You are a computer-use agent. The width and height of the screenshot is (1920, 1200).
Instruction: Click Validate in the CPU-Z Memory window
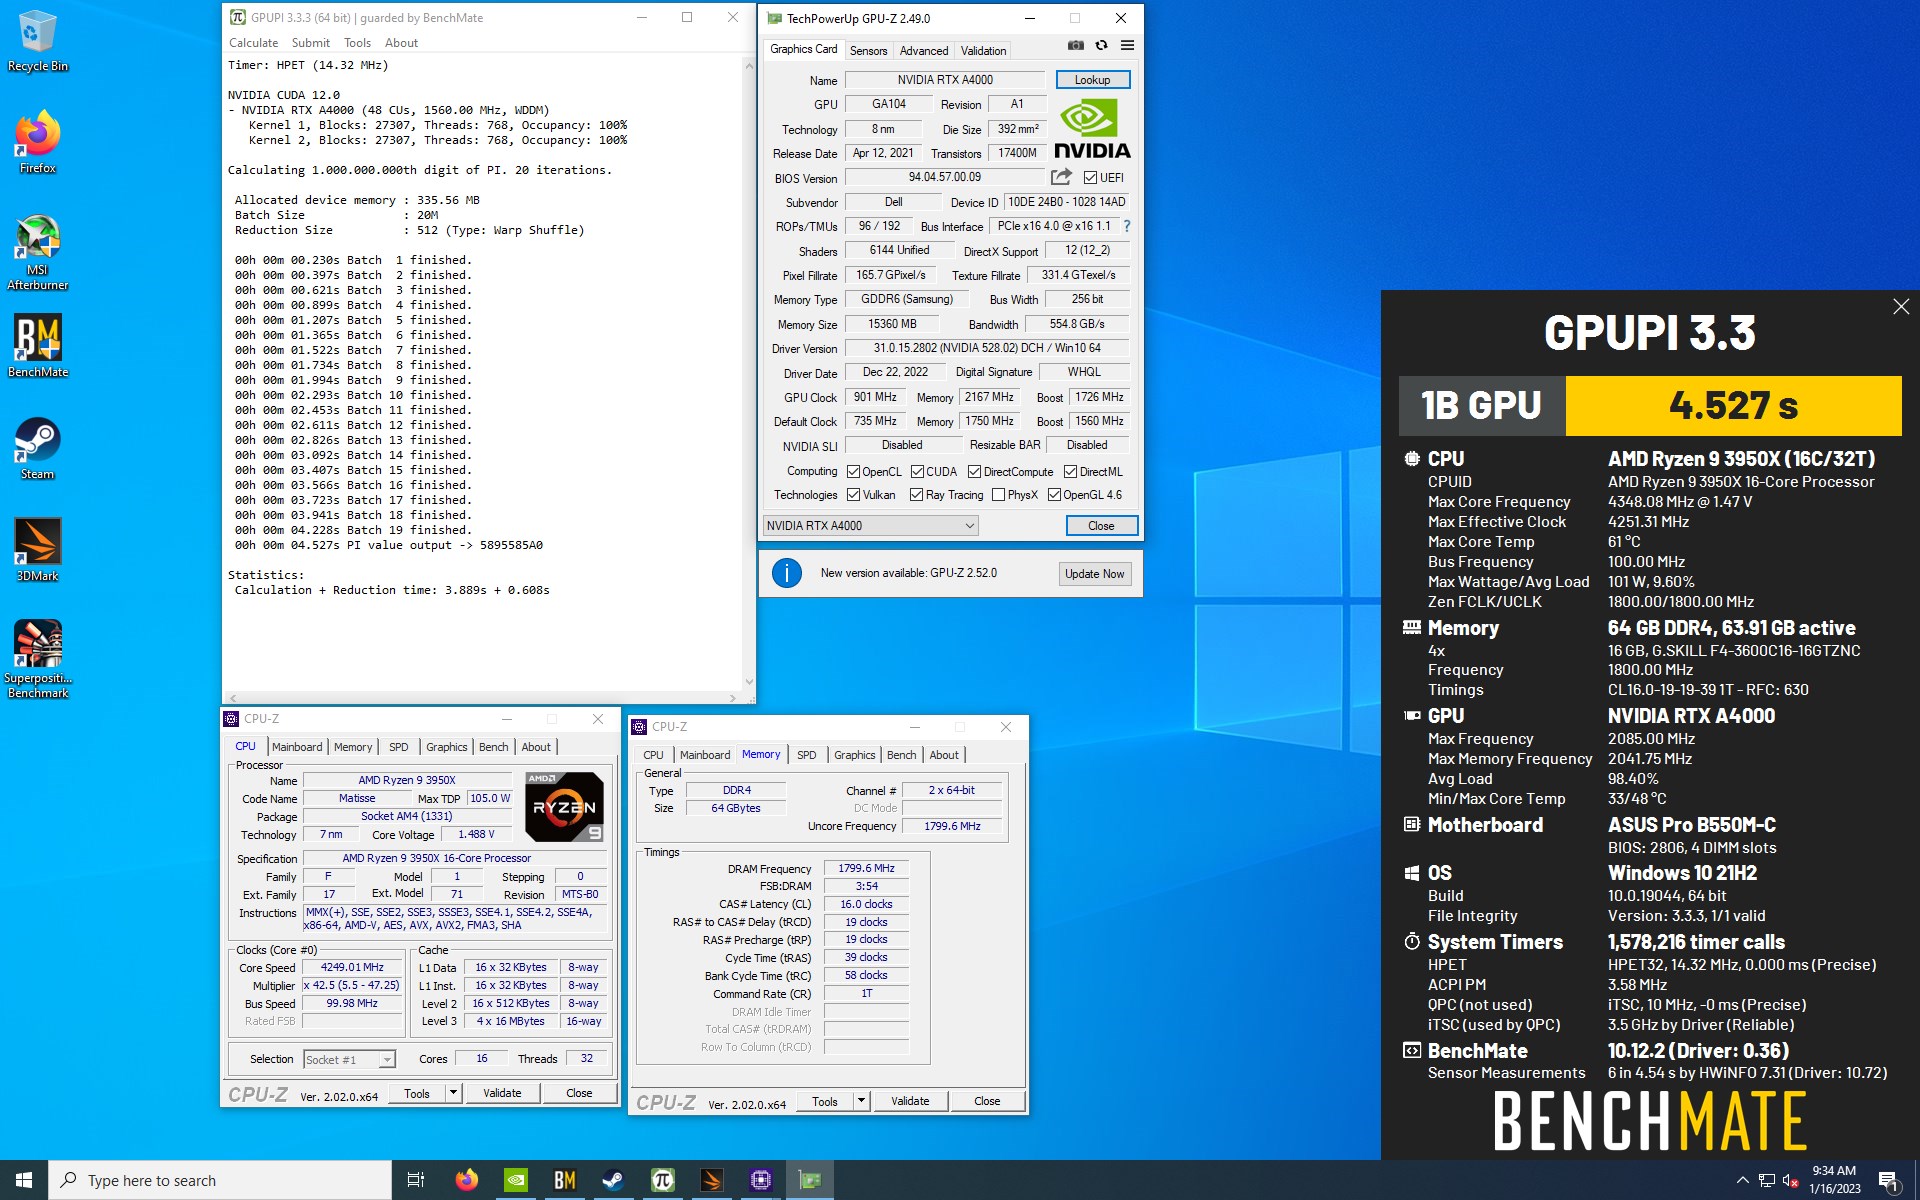pos(910,1101)
